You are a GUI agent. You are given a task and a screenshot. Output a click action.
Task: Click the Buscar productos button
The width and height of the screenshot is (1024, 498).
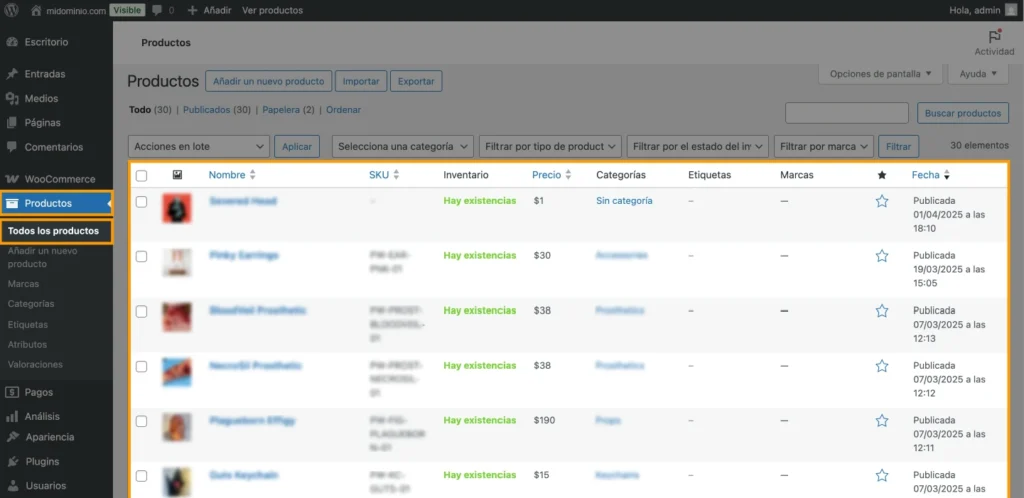click(963, 113)
